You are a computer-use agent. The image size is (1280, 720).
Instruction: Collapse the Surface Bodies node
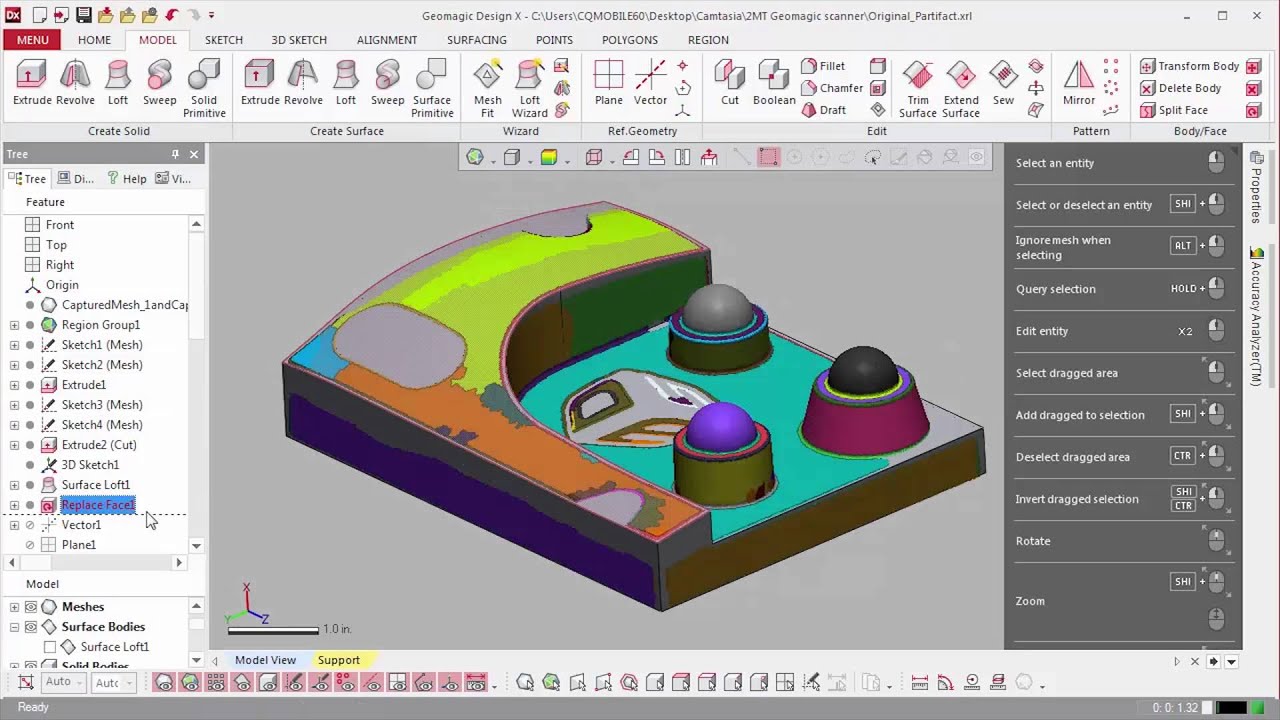(14, 627)
